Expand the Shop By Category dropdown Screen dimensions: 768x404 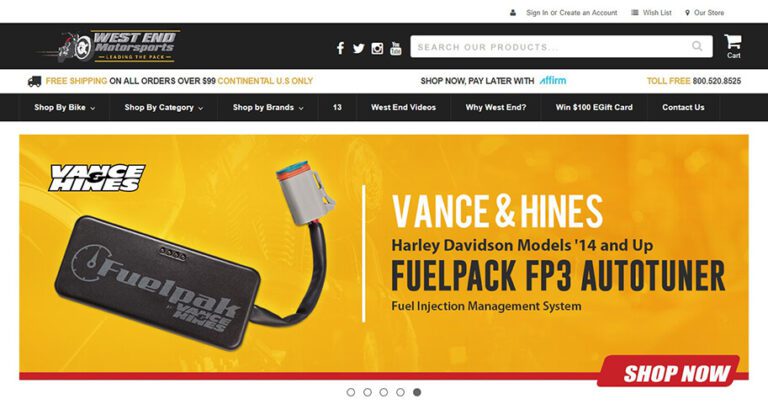[x=164, y=107]
